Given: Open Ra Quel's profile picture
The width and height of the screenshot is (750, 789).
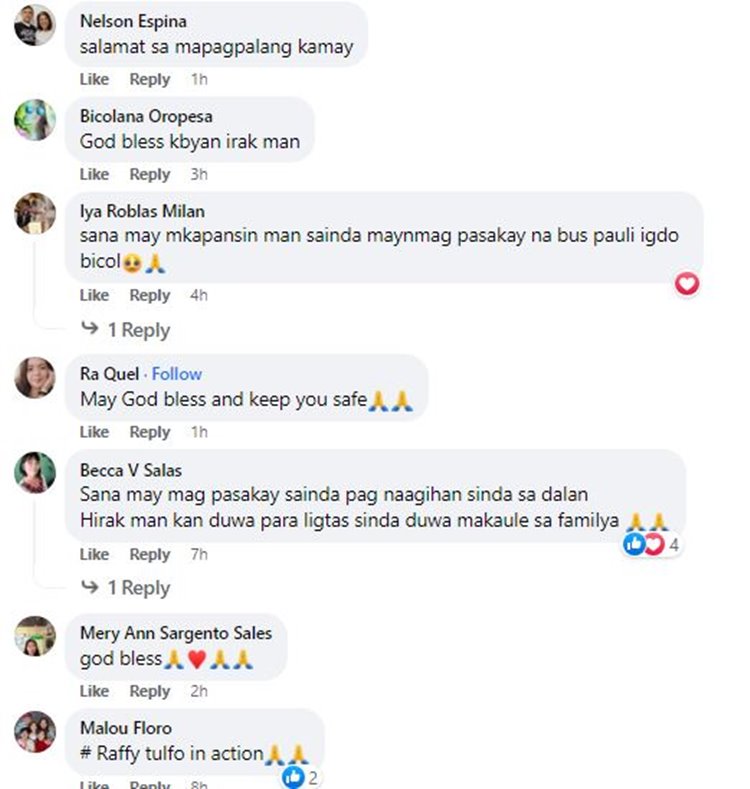Looking at the screenshot, I should pyautogui.click(x=35, y=377).
